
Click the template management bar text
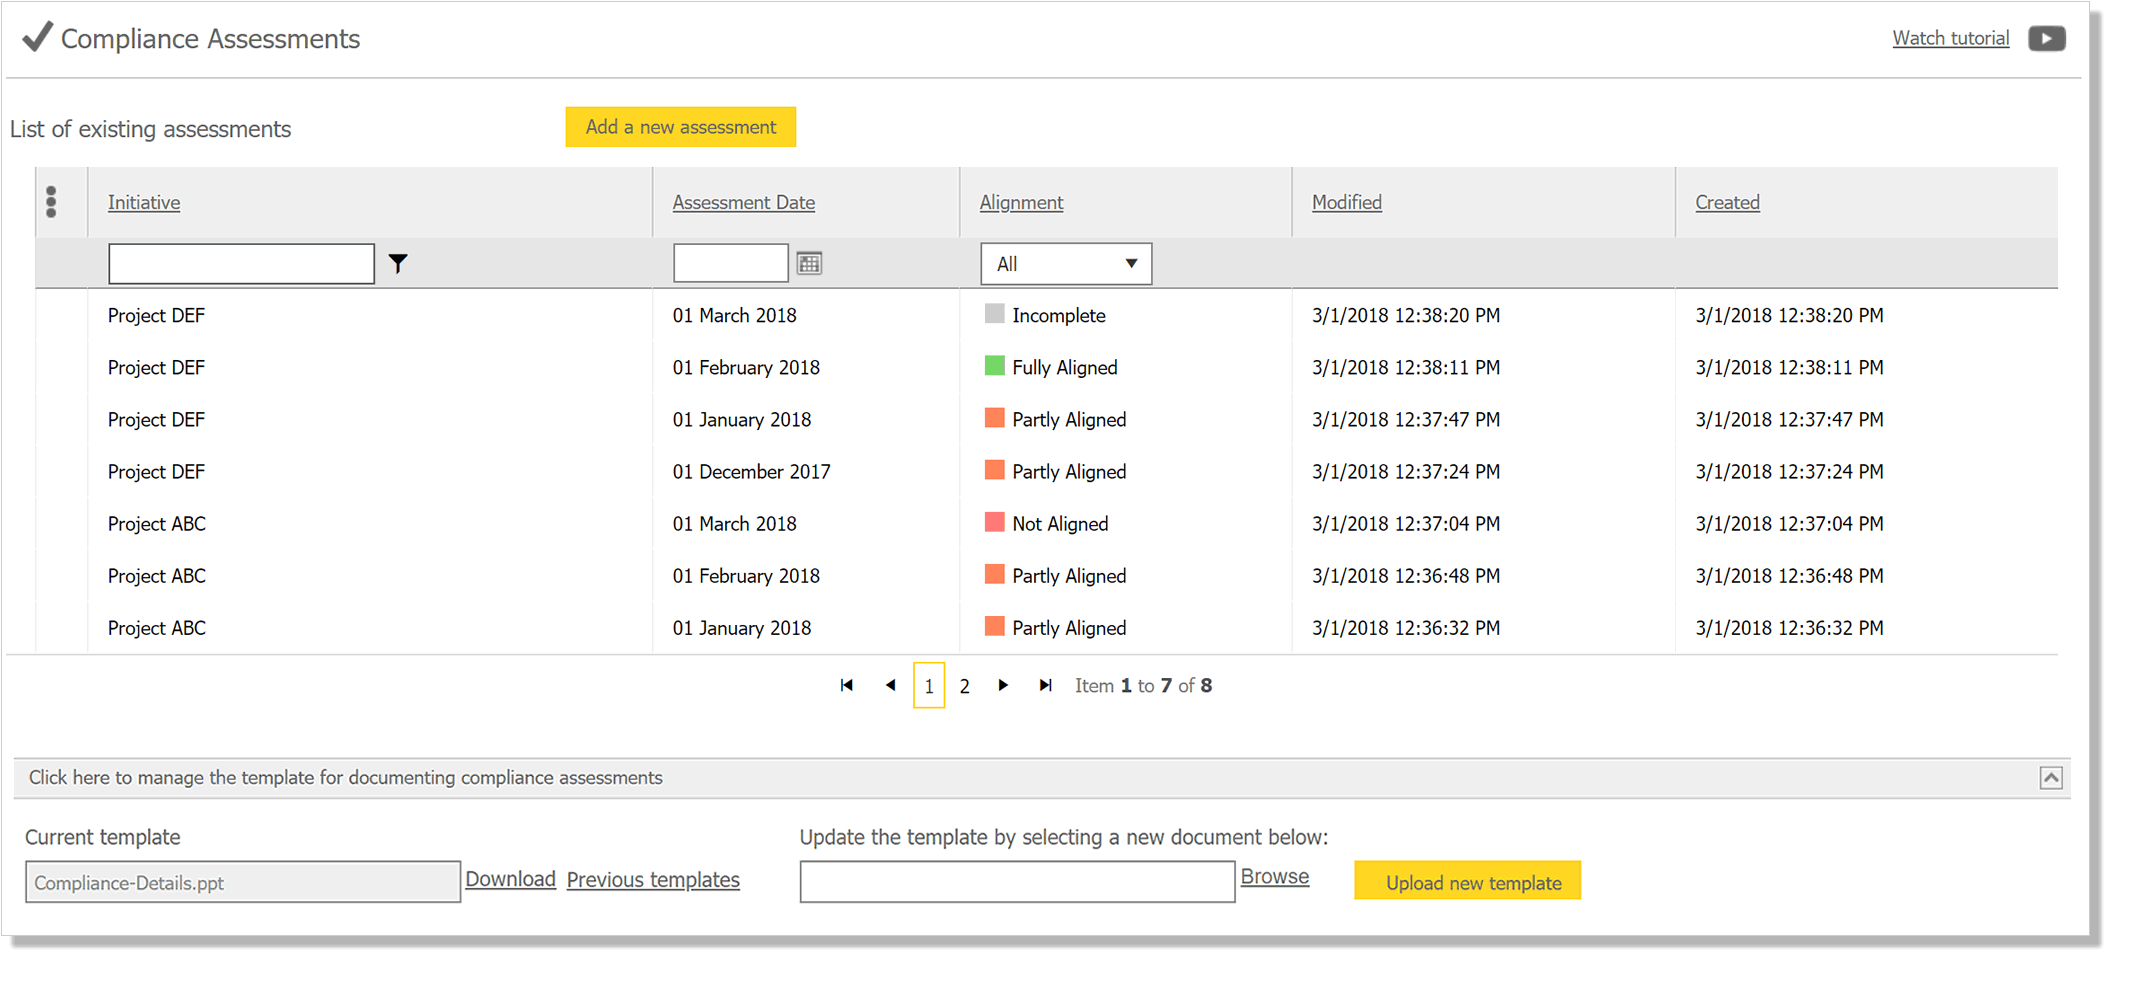[346, 778]
